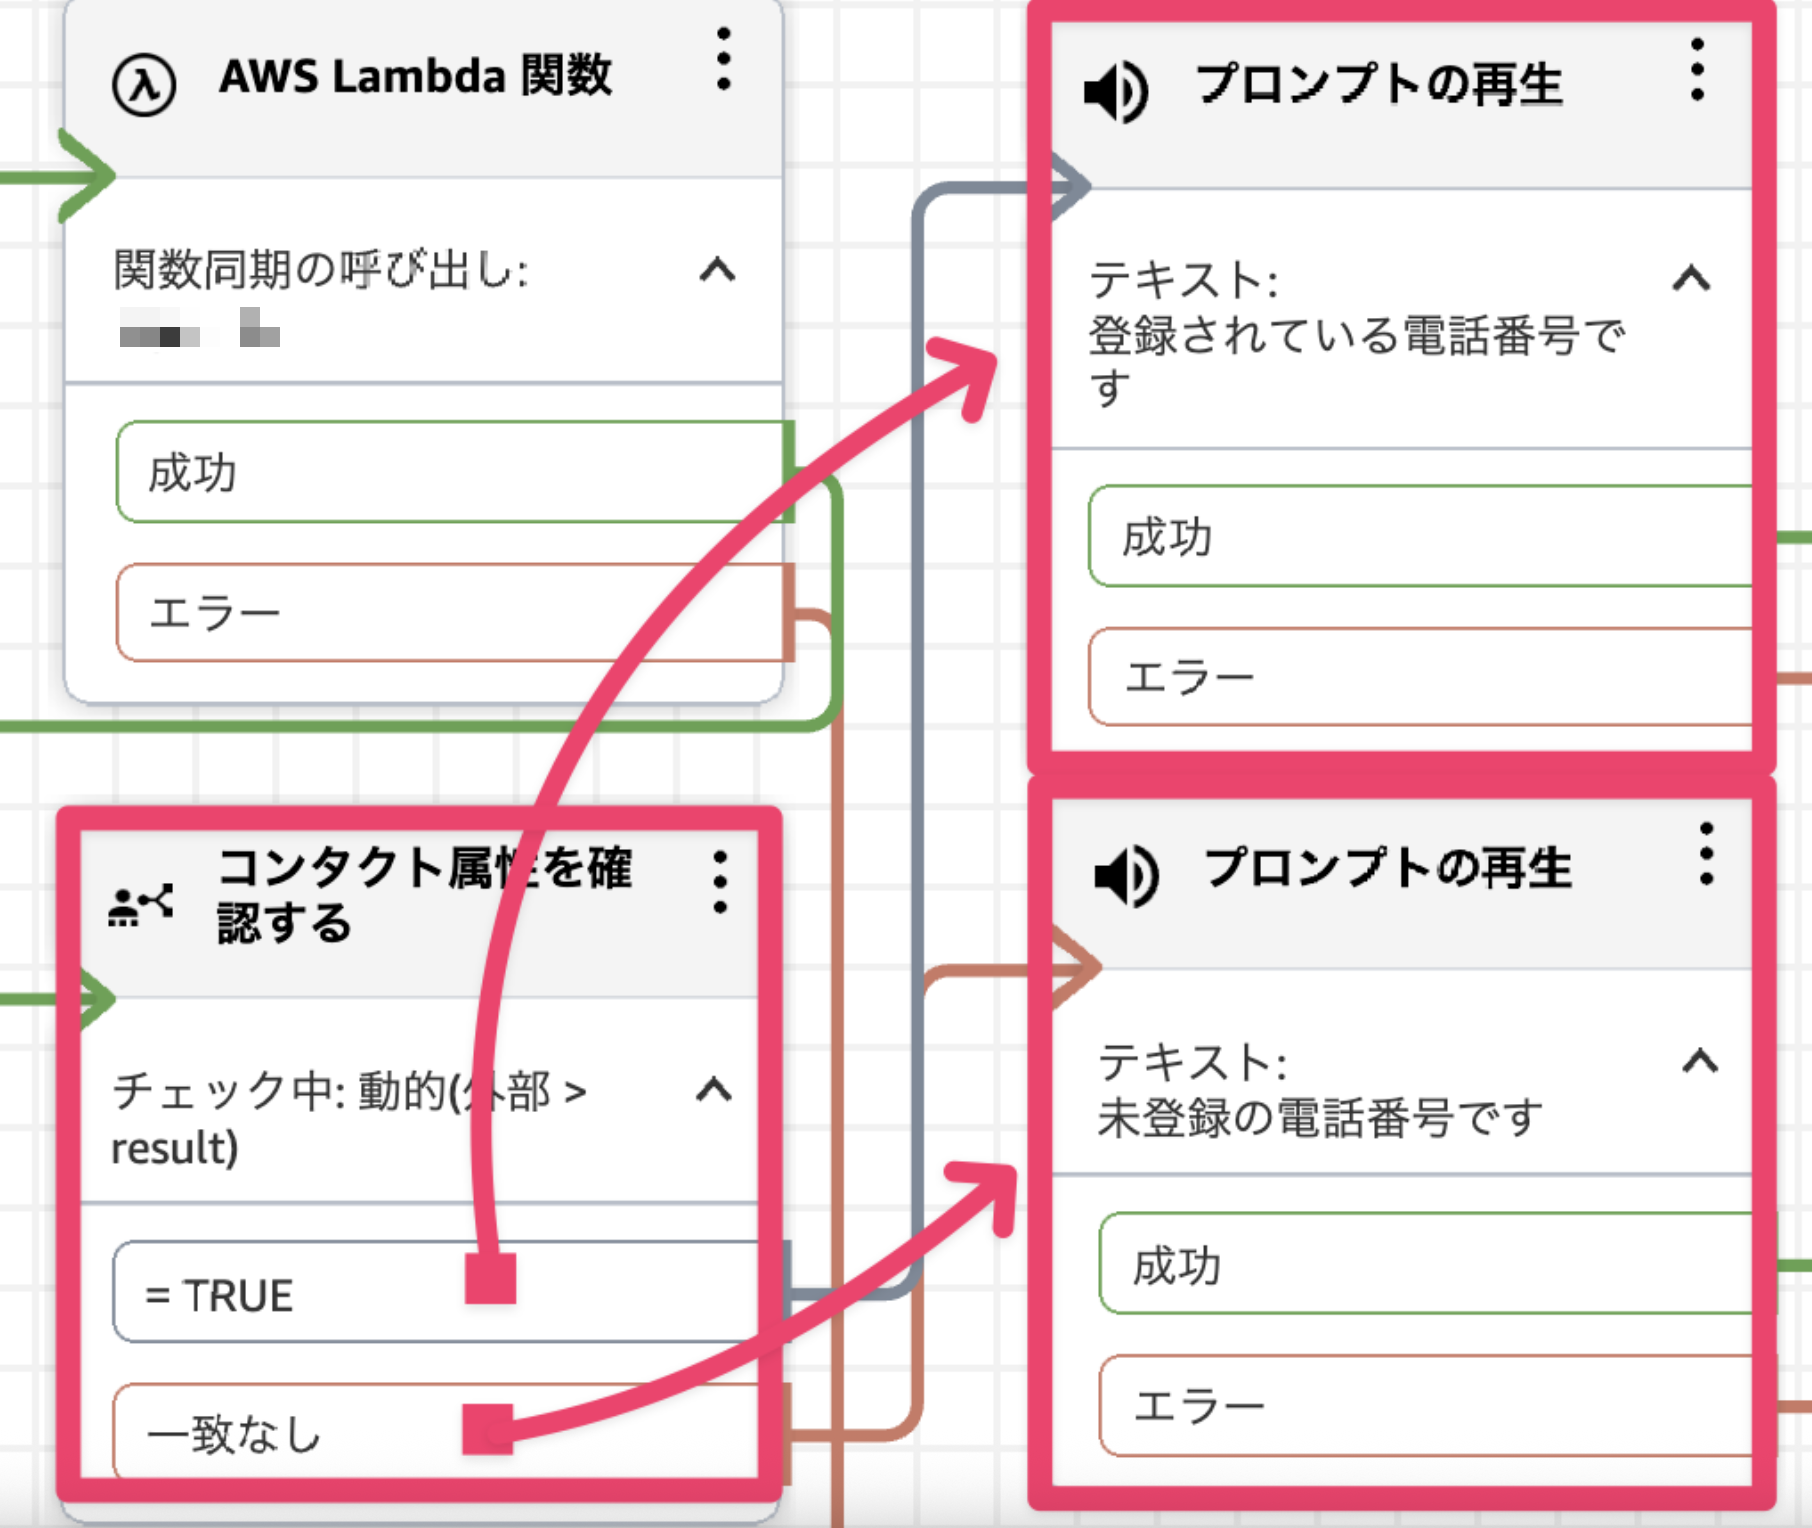Select 成功 output of 登録されている電話番号です block

[x=1420, y=536]
